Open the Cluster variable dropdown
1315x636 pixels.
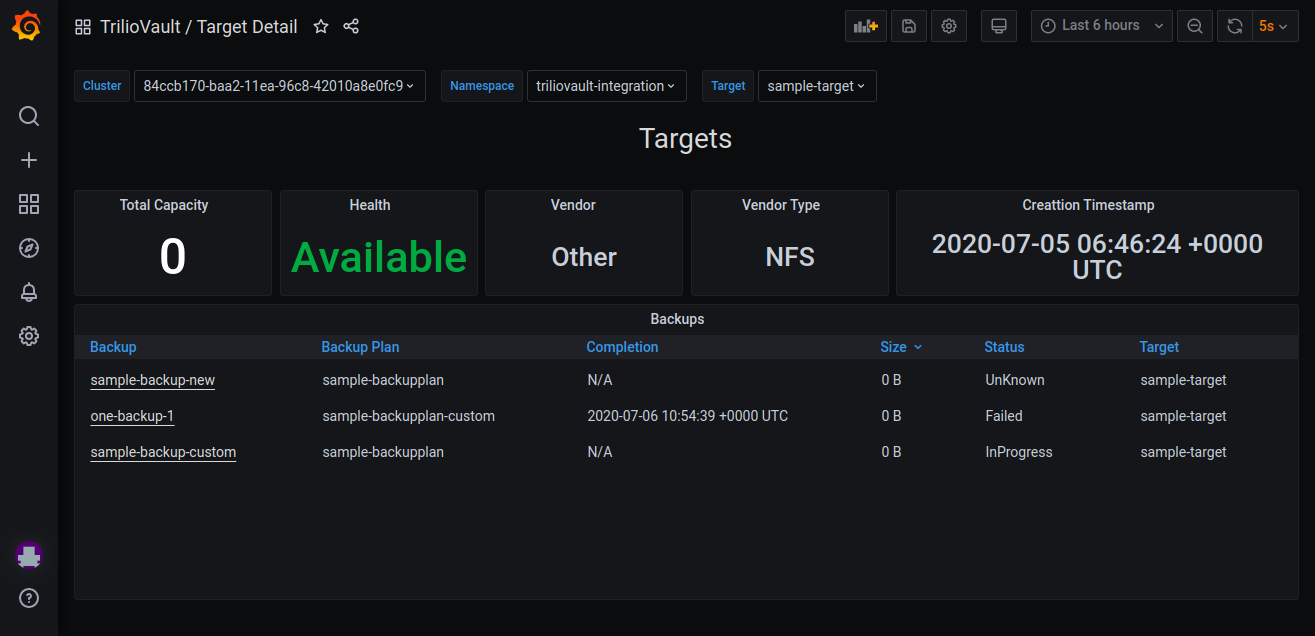(280, 86)
